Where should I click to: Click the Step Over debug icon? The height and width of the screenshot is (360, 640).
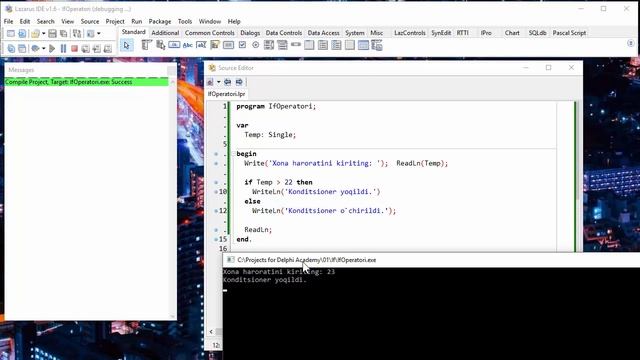[x=97, y=49]
